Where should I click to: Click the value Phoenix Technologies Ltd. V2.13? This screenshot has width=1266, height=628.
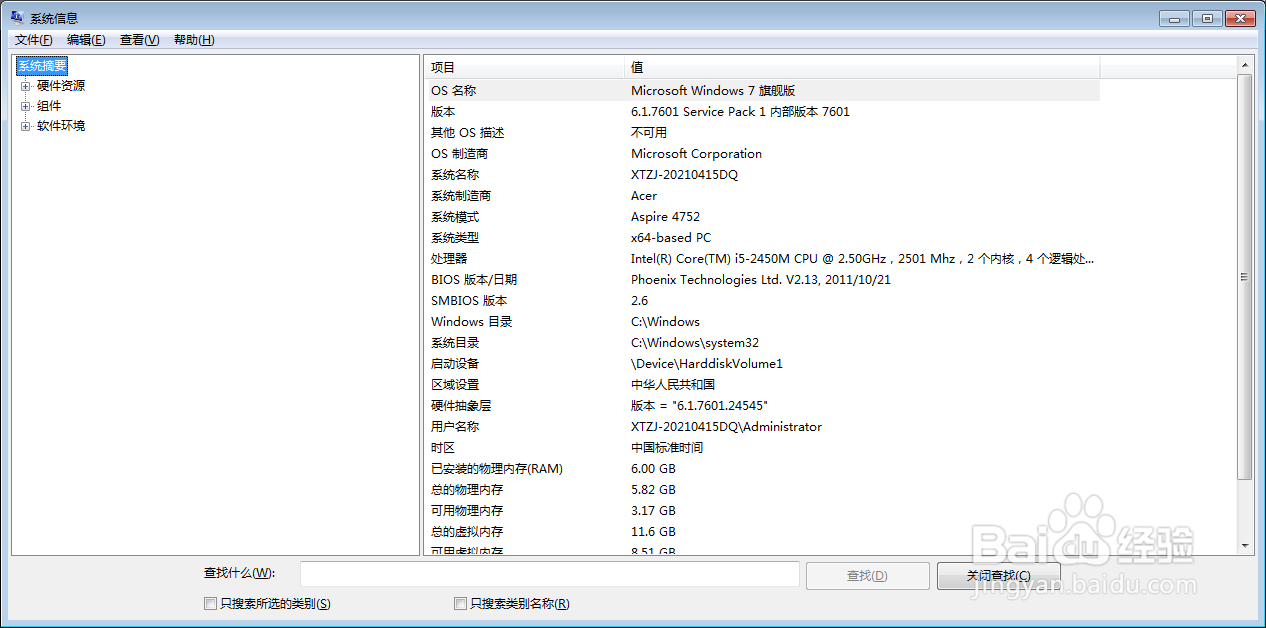click(x=761, y=280)
